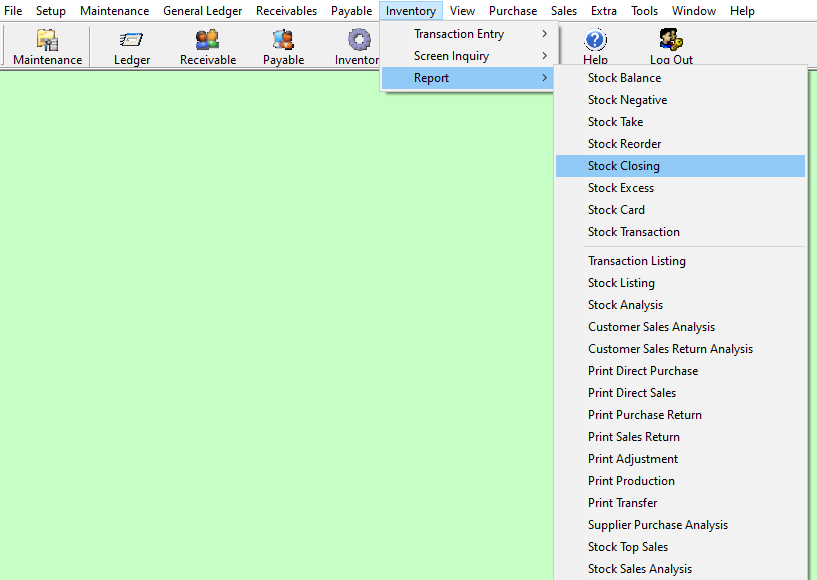Screen dimensions: 817x580
Task: Open the Stock Negative report
Action: [680, 100]
